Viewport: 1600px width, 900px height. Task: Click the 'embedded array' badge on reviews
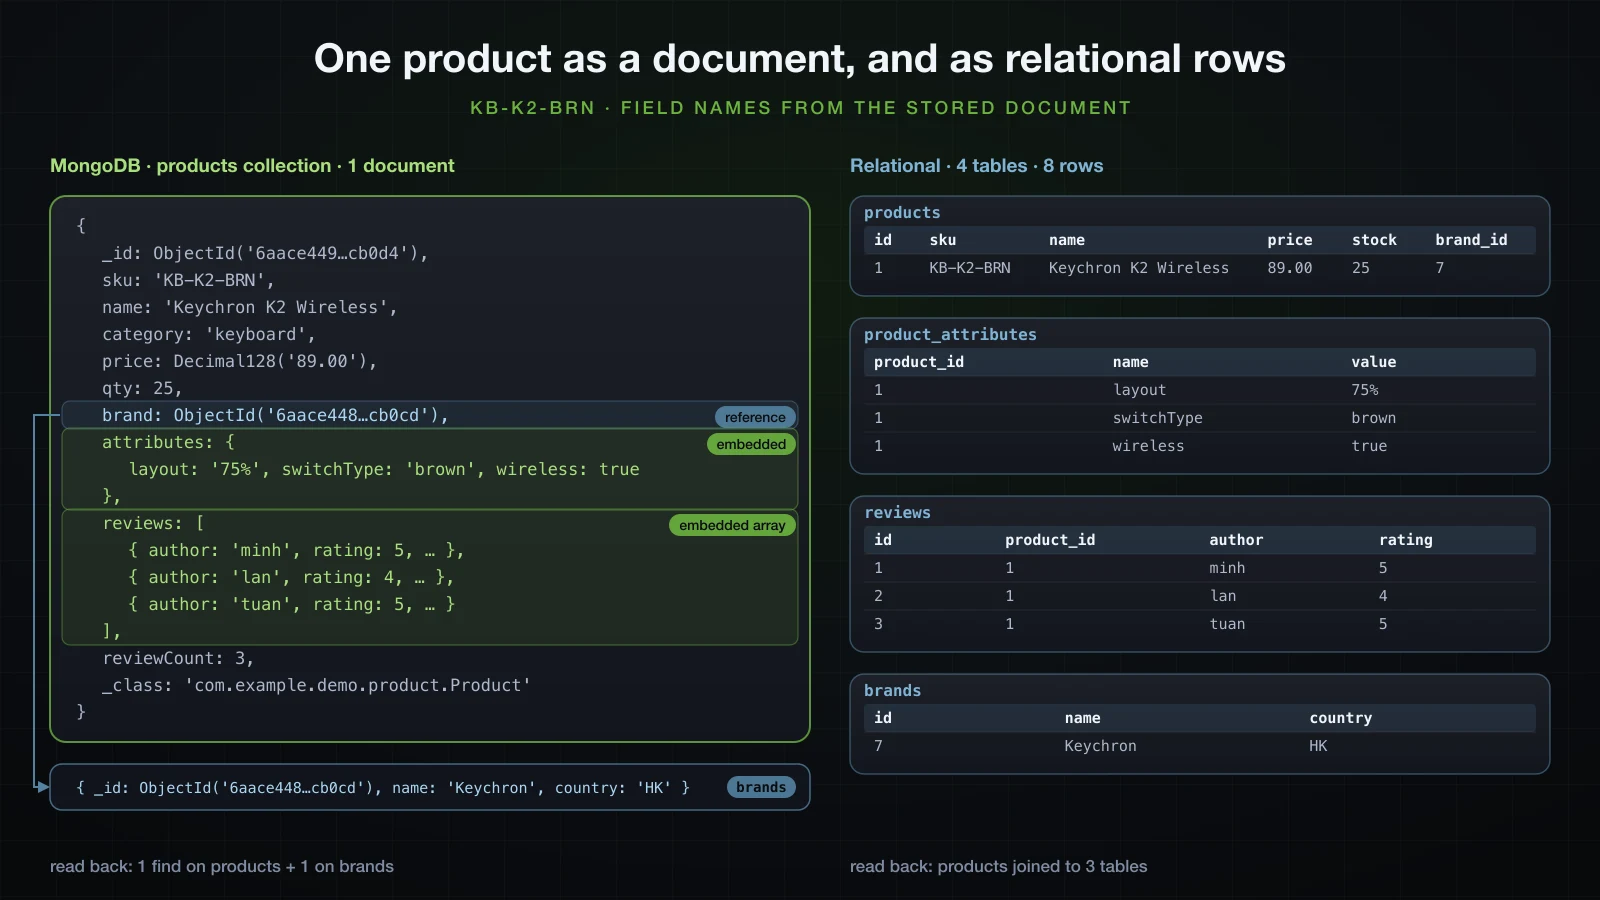[732, 525]
